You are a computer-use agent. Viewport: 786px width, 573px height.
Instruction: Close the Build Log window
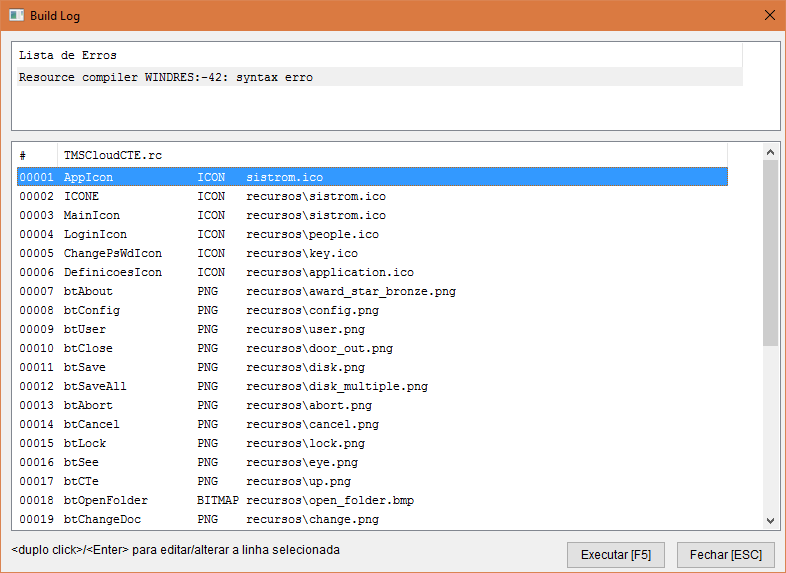[768, 16]
